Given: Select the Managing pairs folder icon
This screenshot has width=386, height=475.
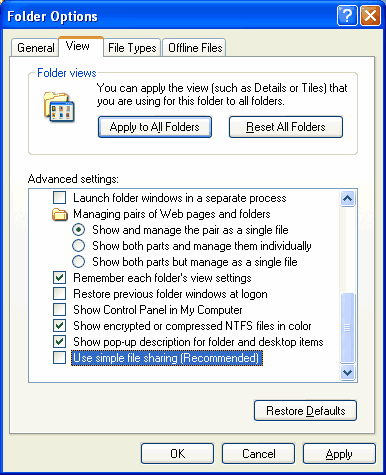Looking at the screenshot, I should [x=60, y=214].
